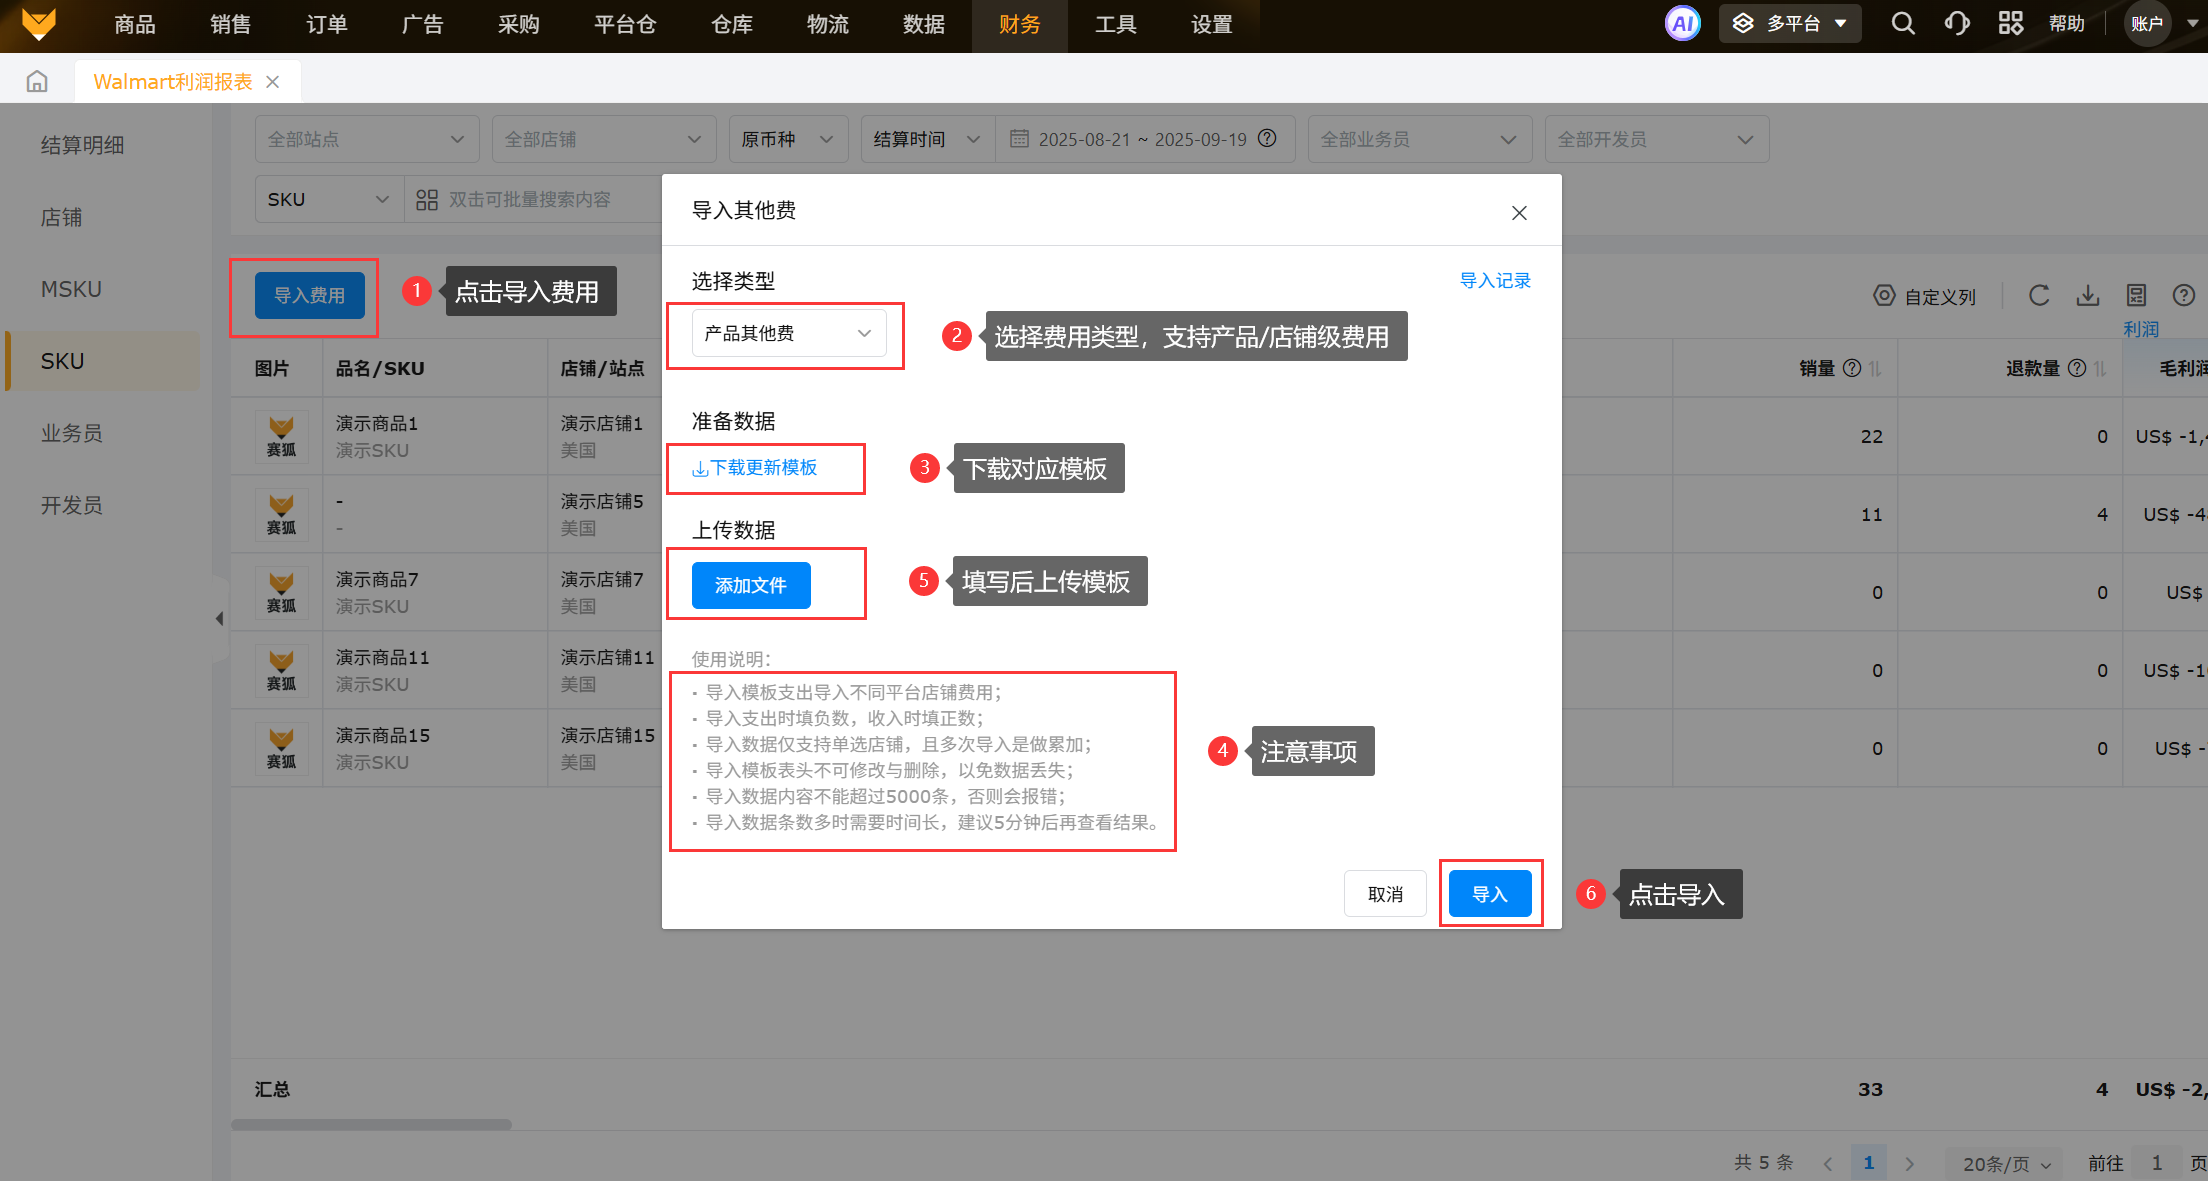Open the 自定义列 settings icon
Image resolution: width=2208 pixels, height=1181 pixels.
[x=1884, y=296]
